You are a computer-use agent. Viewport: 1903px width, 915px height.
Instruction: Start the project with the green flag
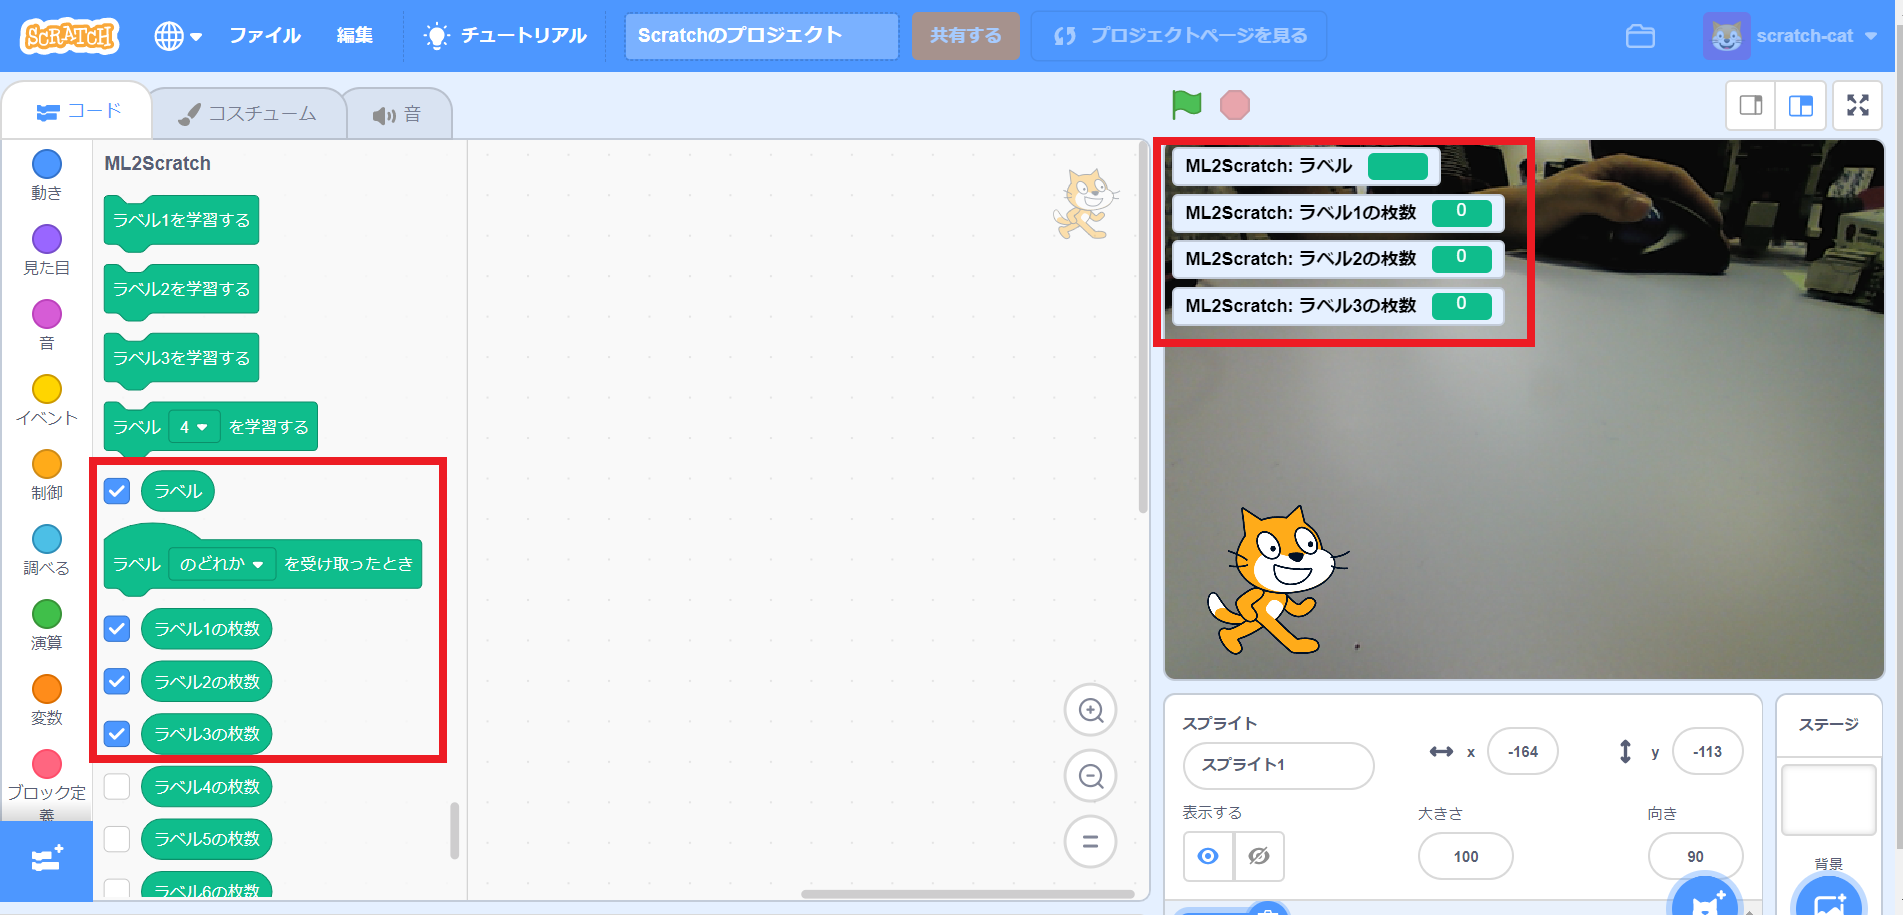1187,104
